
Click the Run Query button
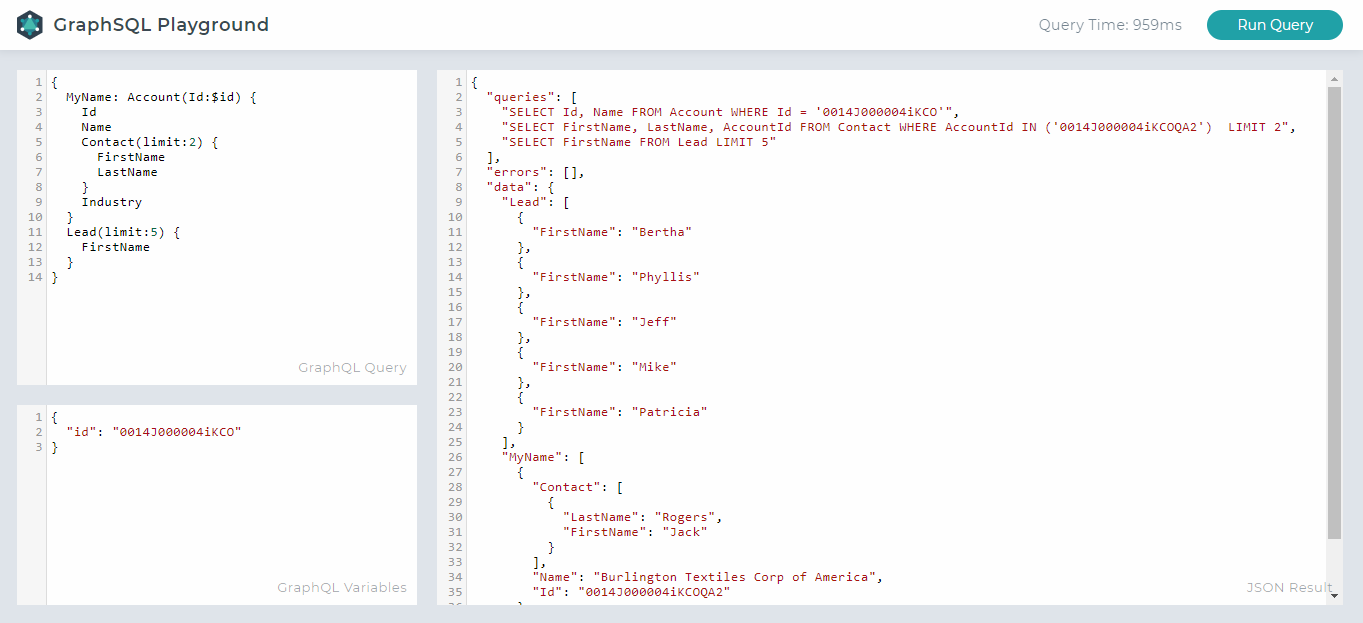point(1274,24)
